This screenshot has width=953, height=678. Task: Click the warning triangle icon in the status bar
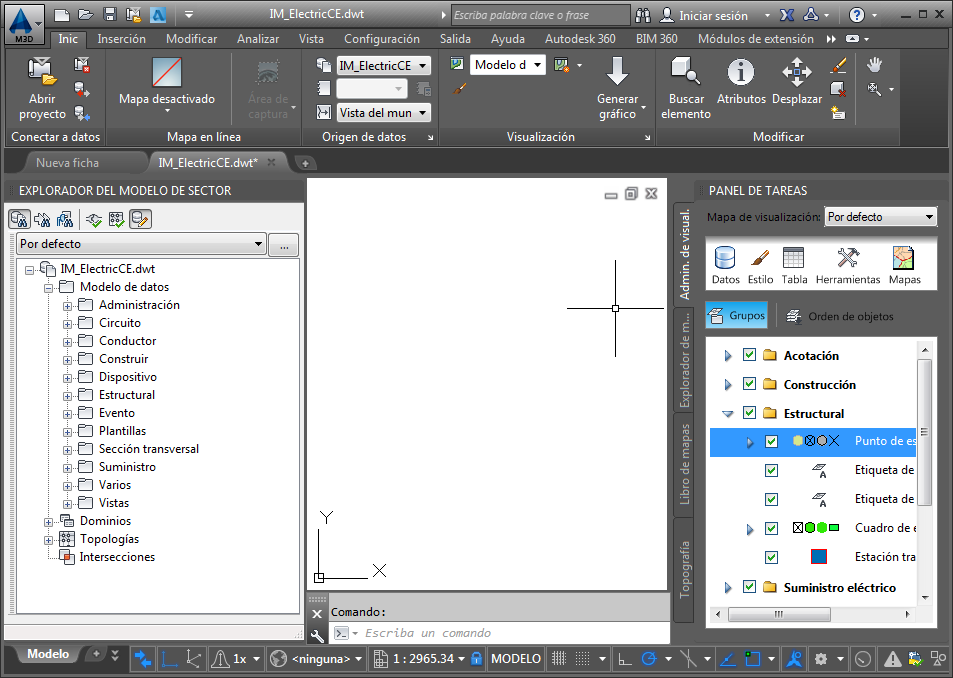pos(892,659)
